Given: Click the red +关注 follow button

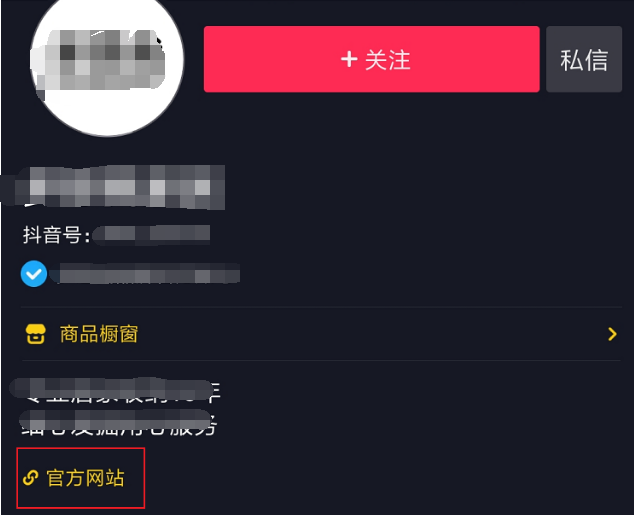Looking at the screenshot, I should coord(372,59).
